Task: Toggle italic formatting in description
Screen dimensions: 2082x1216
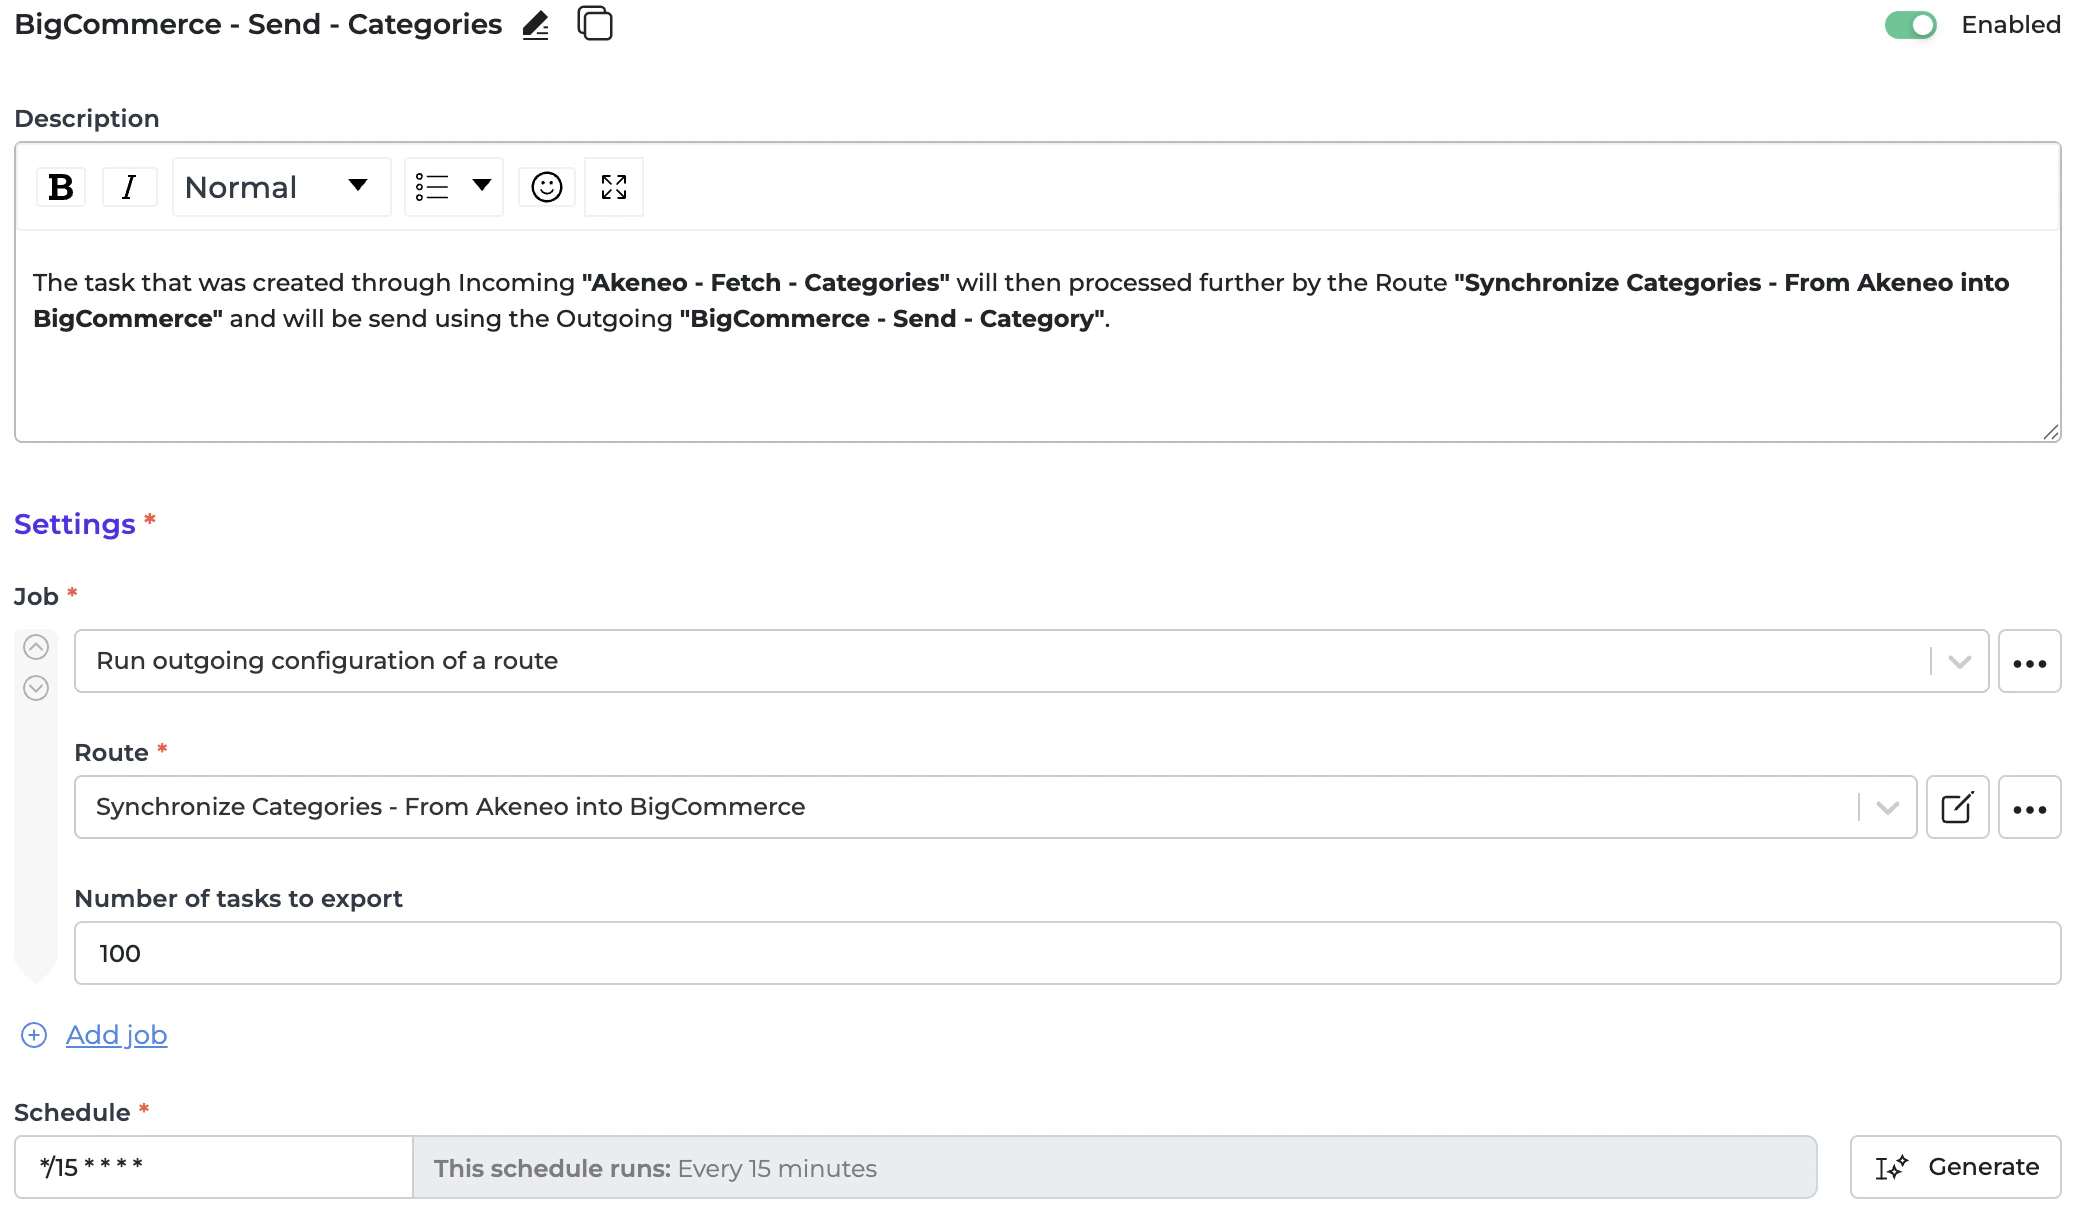Action: pyautogui.click(x=129, y=187)
